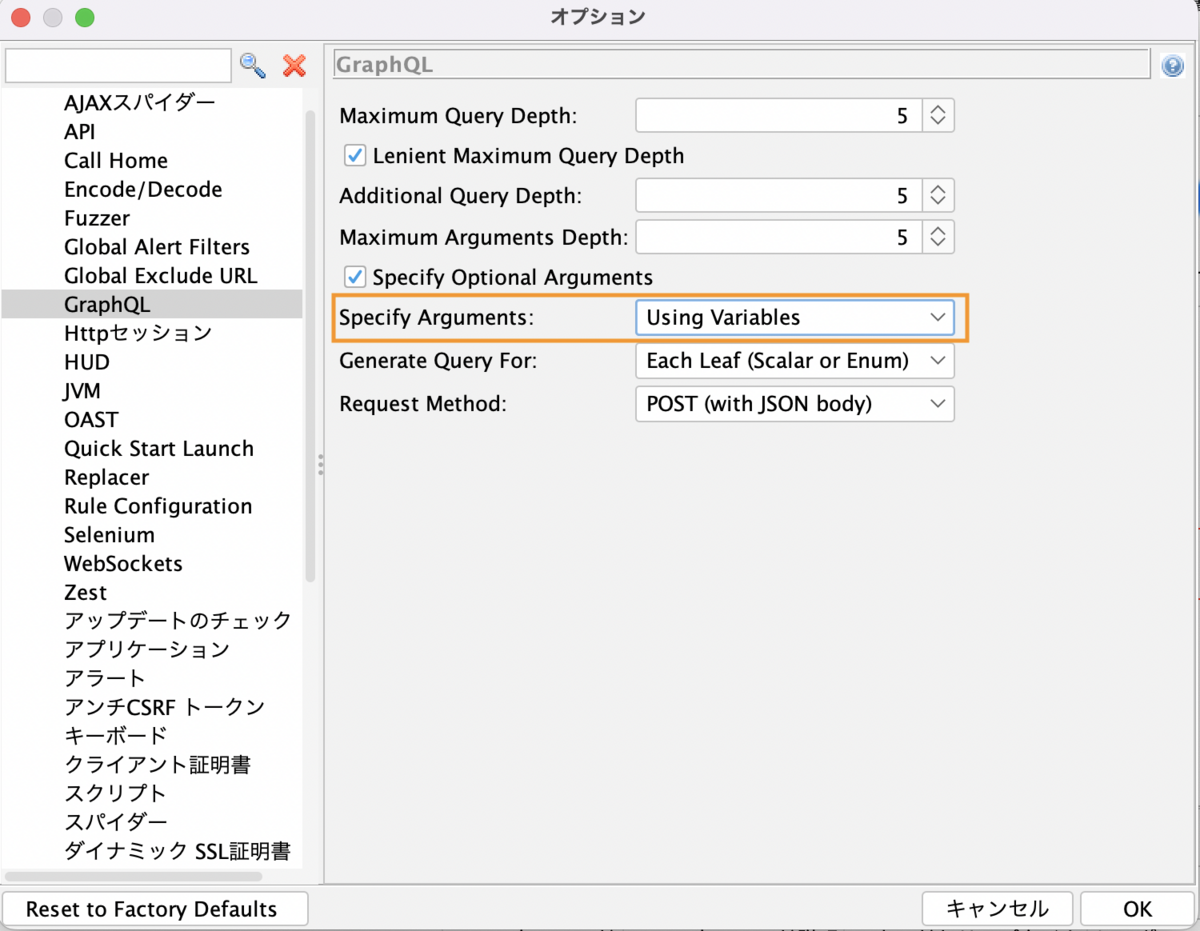Click the red X clear-search icon
The width and height of the screenshot is (1200, 931).
[x=294, y=66]
